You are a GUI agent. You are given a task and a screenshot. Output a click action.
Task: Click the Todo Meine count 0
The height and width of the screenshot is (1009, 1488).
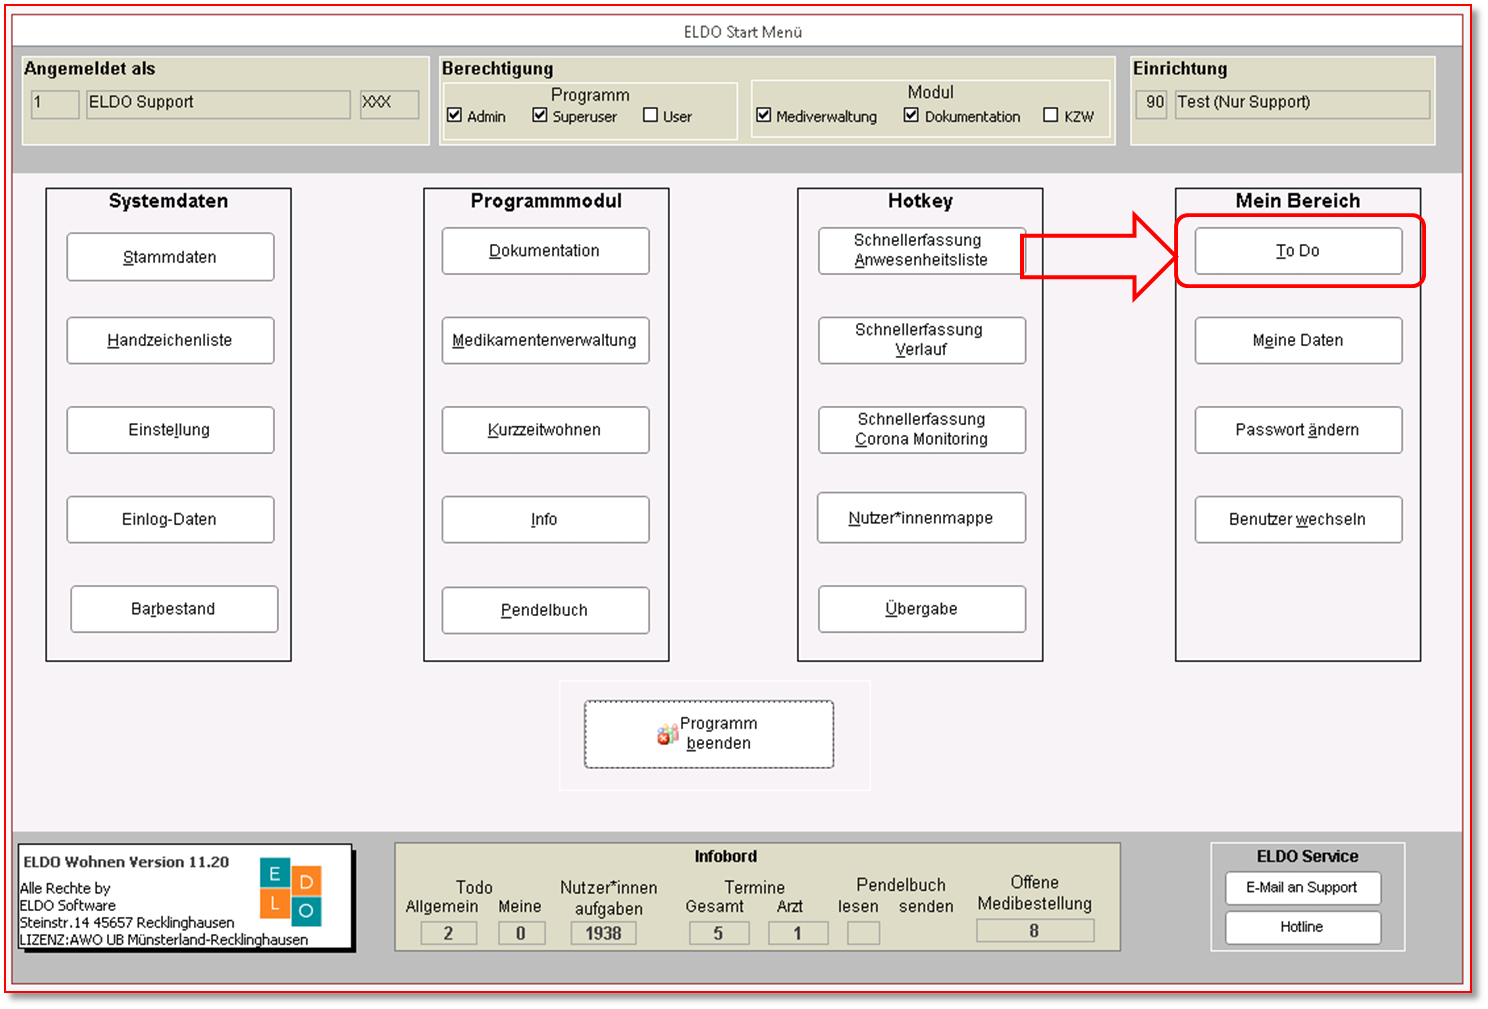pos(521,933)
